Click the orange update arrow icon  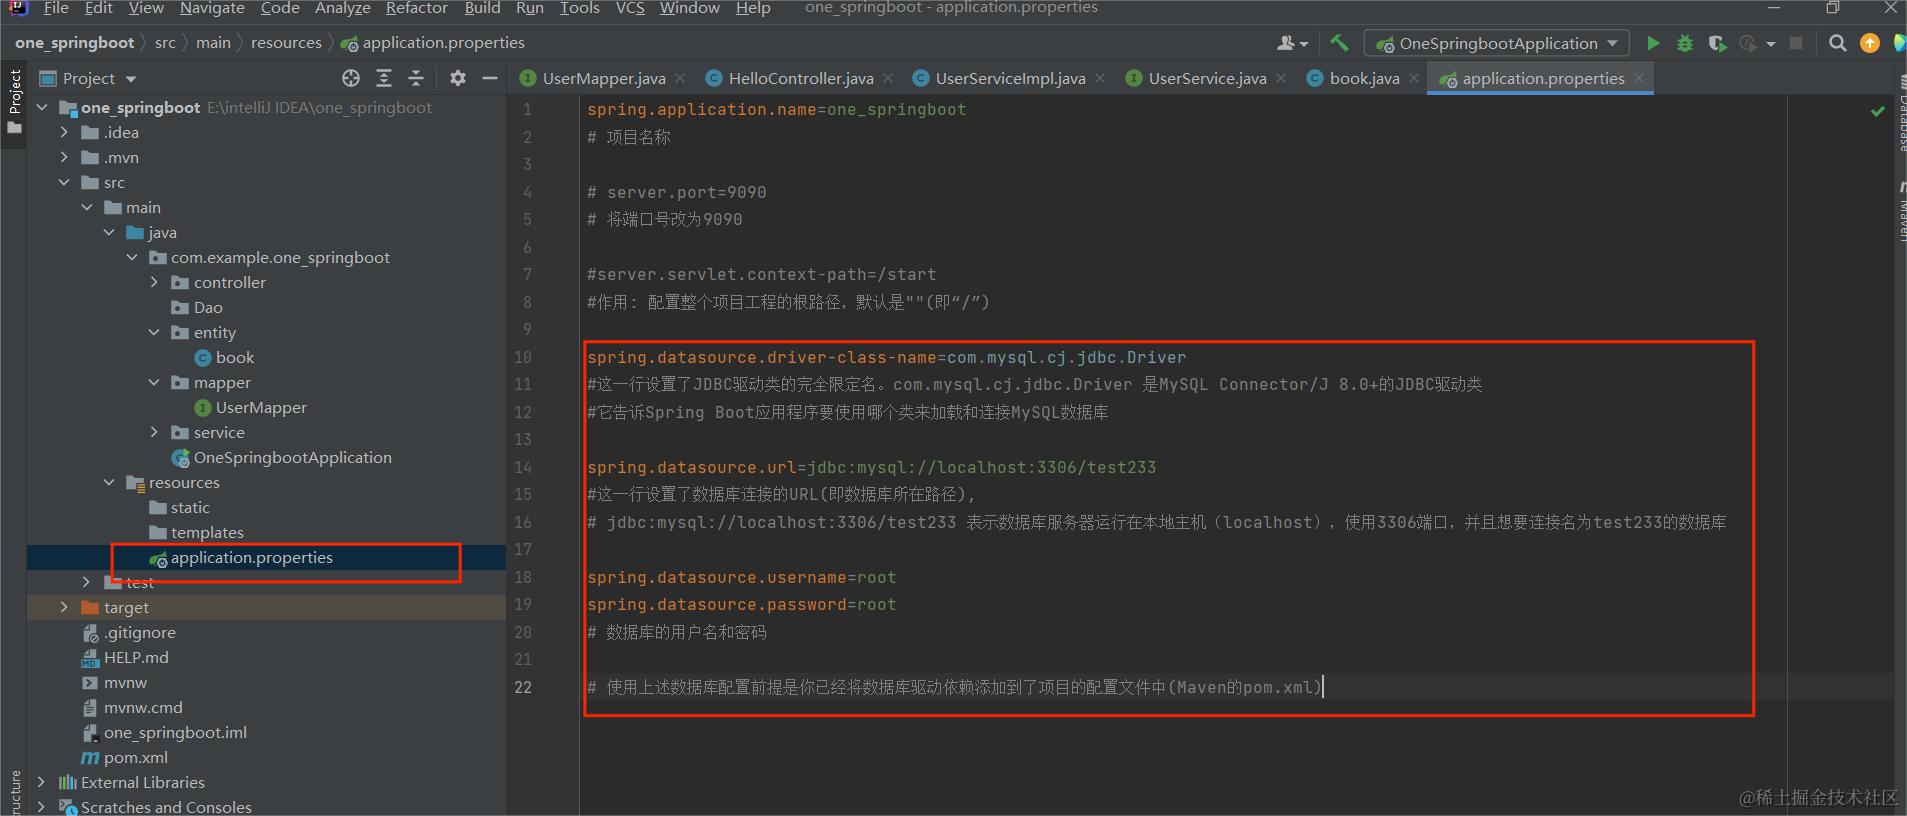1869,43
